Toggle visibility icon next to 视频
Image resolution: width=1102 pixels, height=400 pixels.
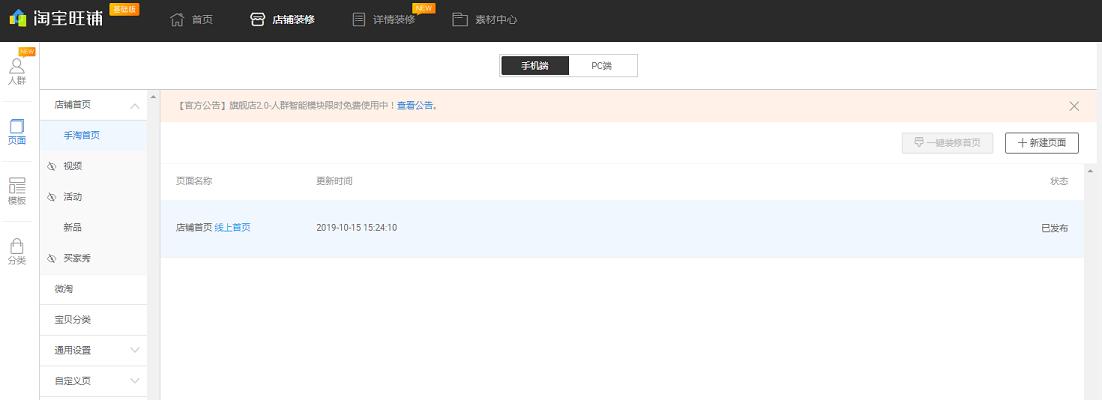(x=52, y=166)
